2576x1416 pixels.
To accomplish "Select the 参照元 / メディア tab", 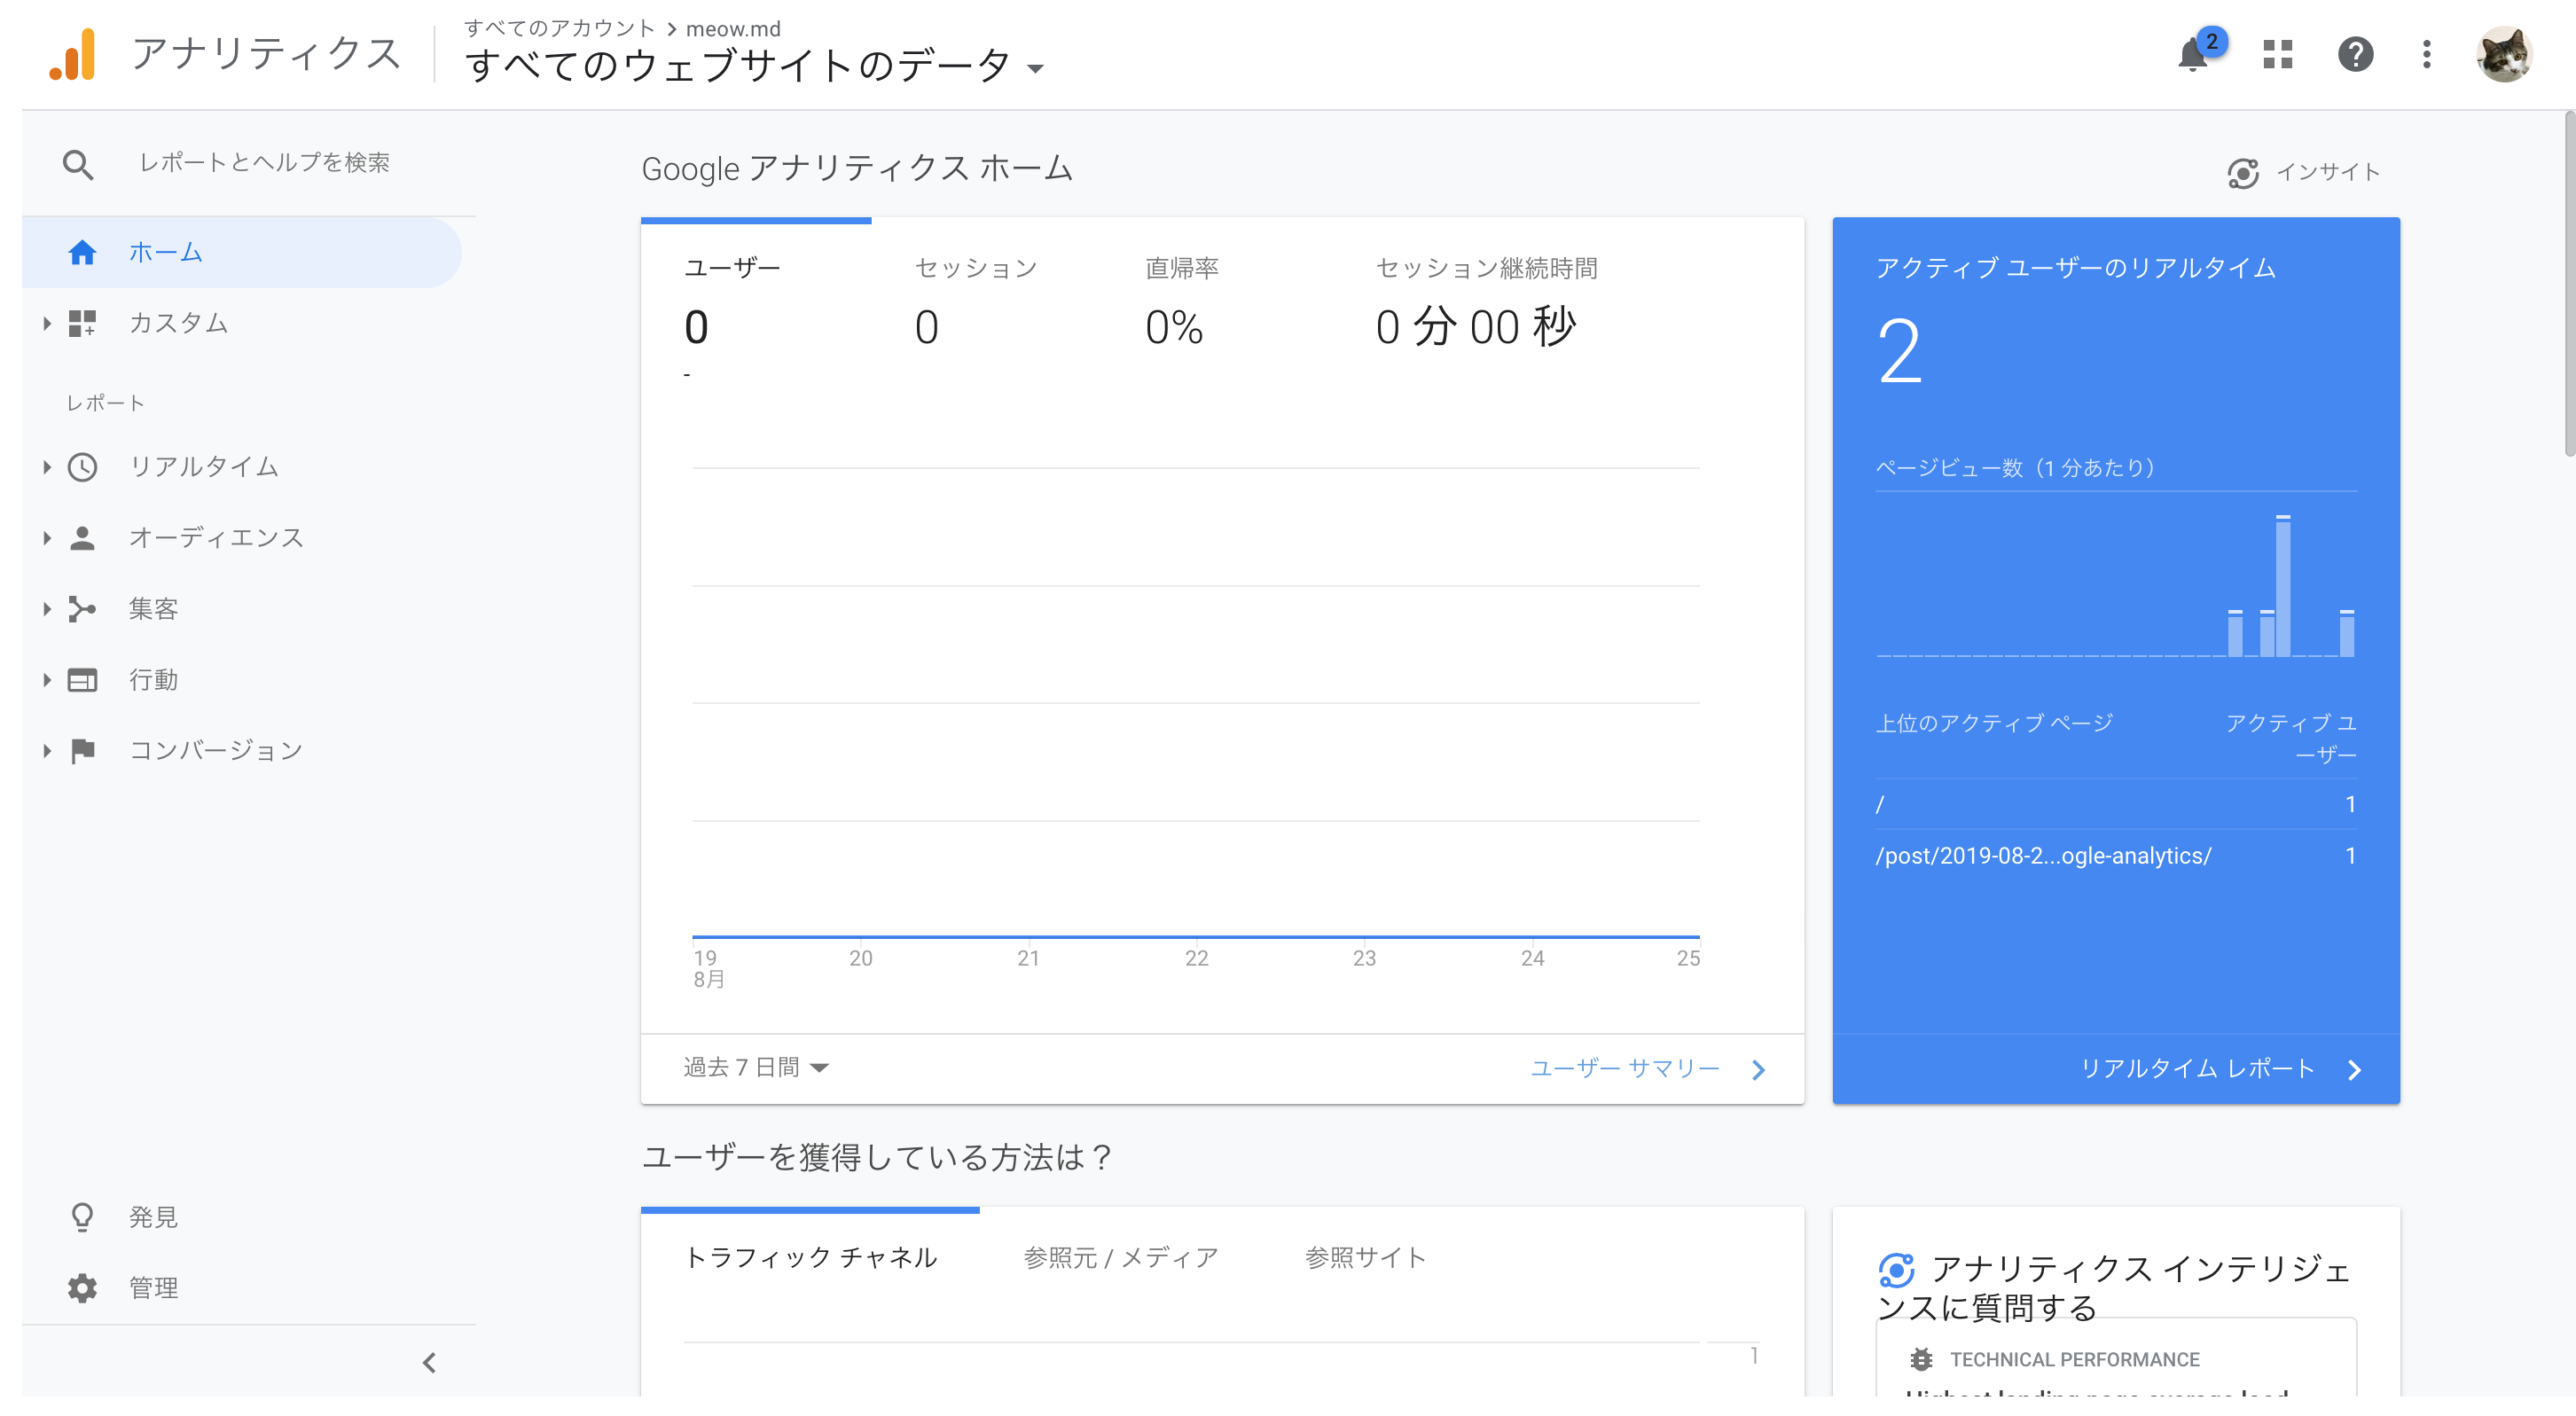I will pyautogui.click(x=1120, y=1258).
